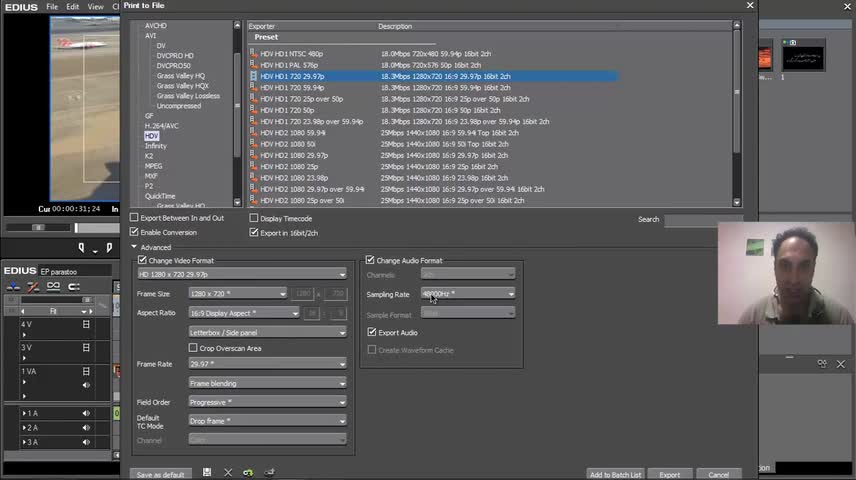Screen dimensions: 856x480
Task: Uncheck Change Video Format checkbox
Action: 142,260
